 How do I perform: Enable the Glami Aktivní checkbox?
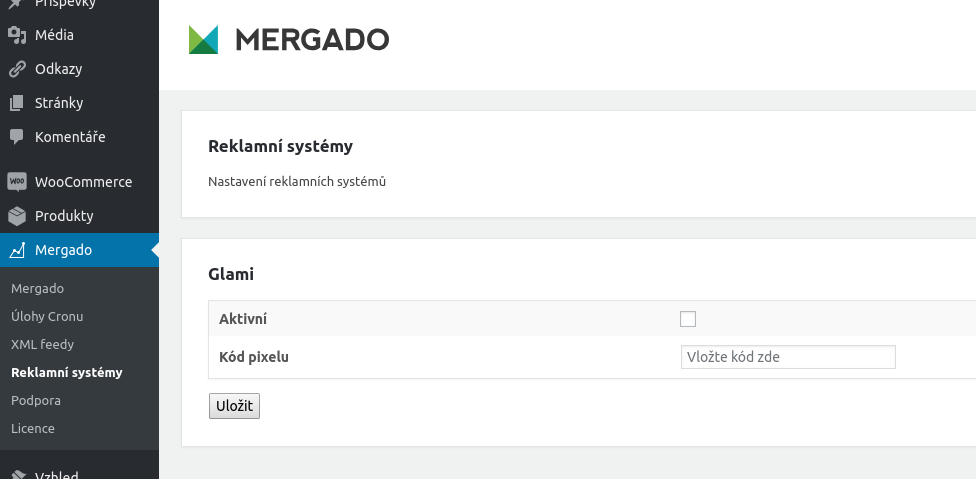(x=688, y=319)
